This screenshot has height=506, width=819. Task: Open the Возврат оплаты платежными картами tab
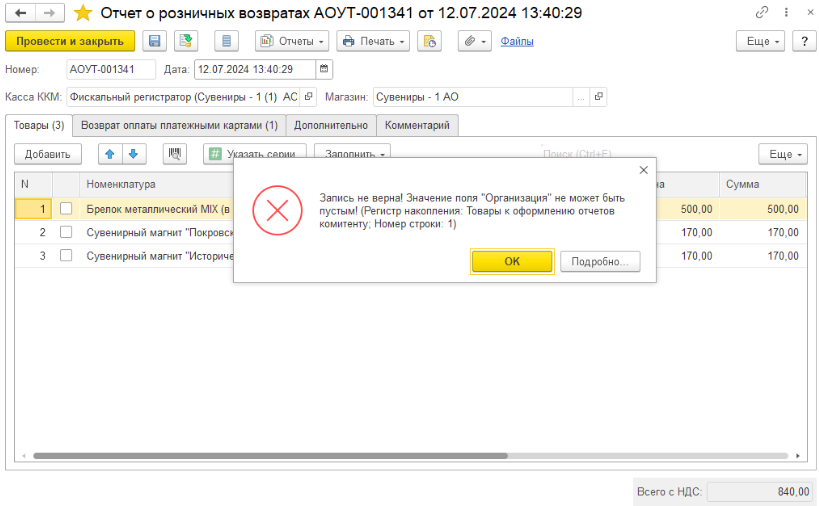click(x=179, y=125)
